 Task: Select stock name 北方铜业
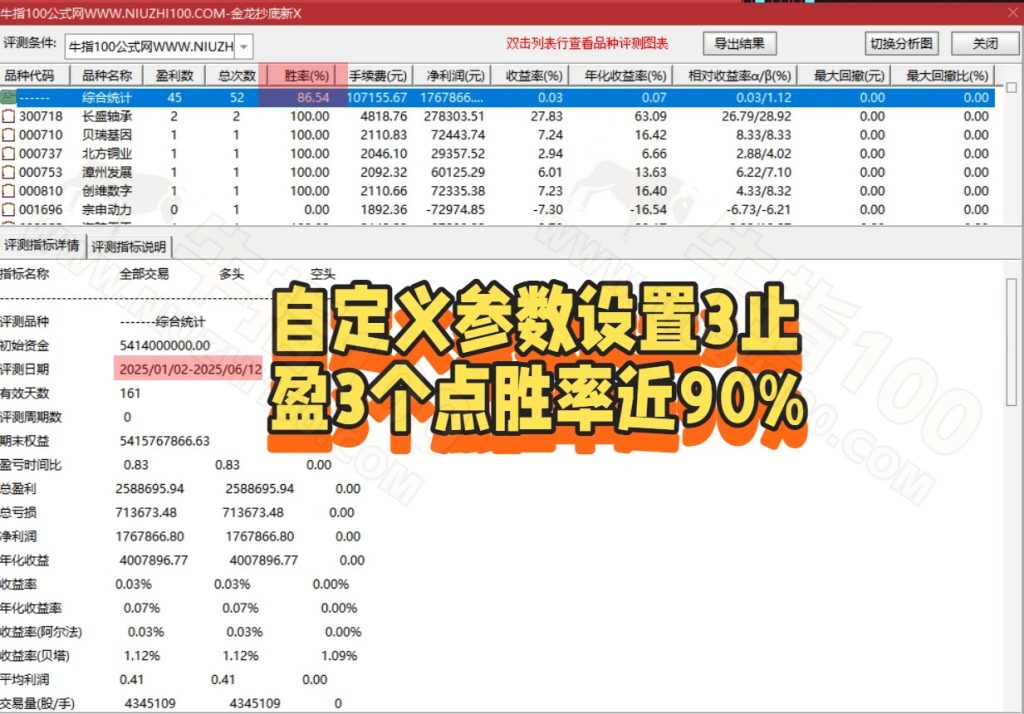click(x=107, y=154)
